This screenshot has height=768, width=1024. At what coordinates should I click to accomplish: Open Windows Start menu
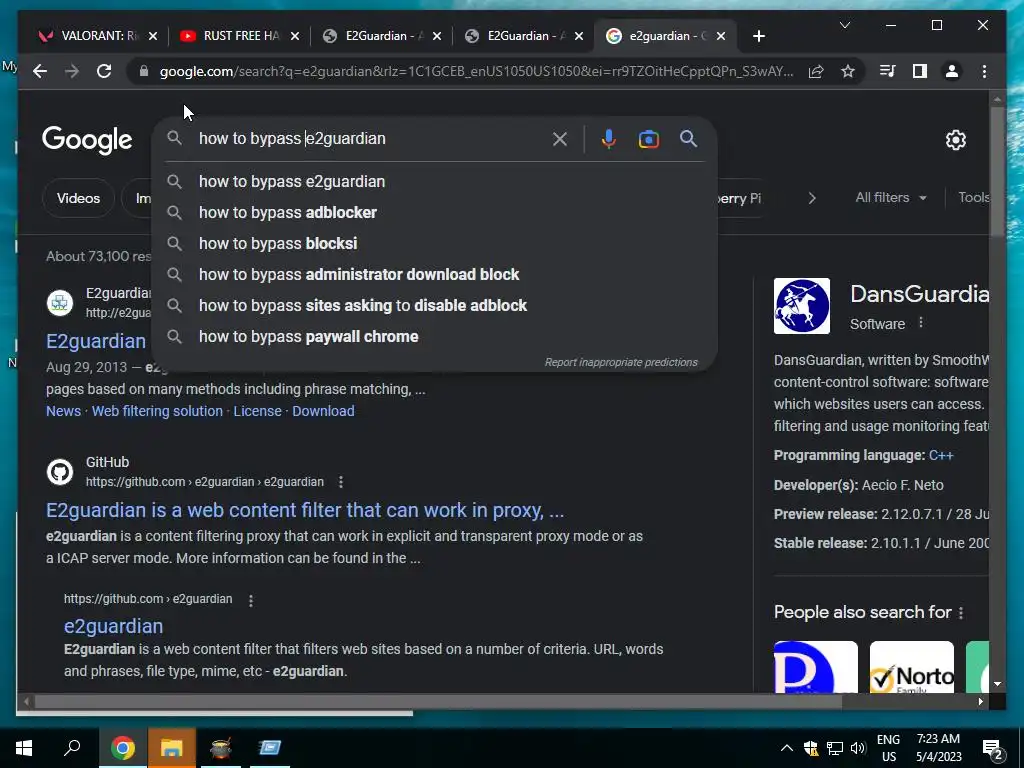24,748
